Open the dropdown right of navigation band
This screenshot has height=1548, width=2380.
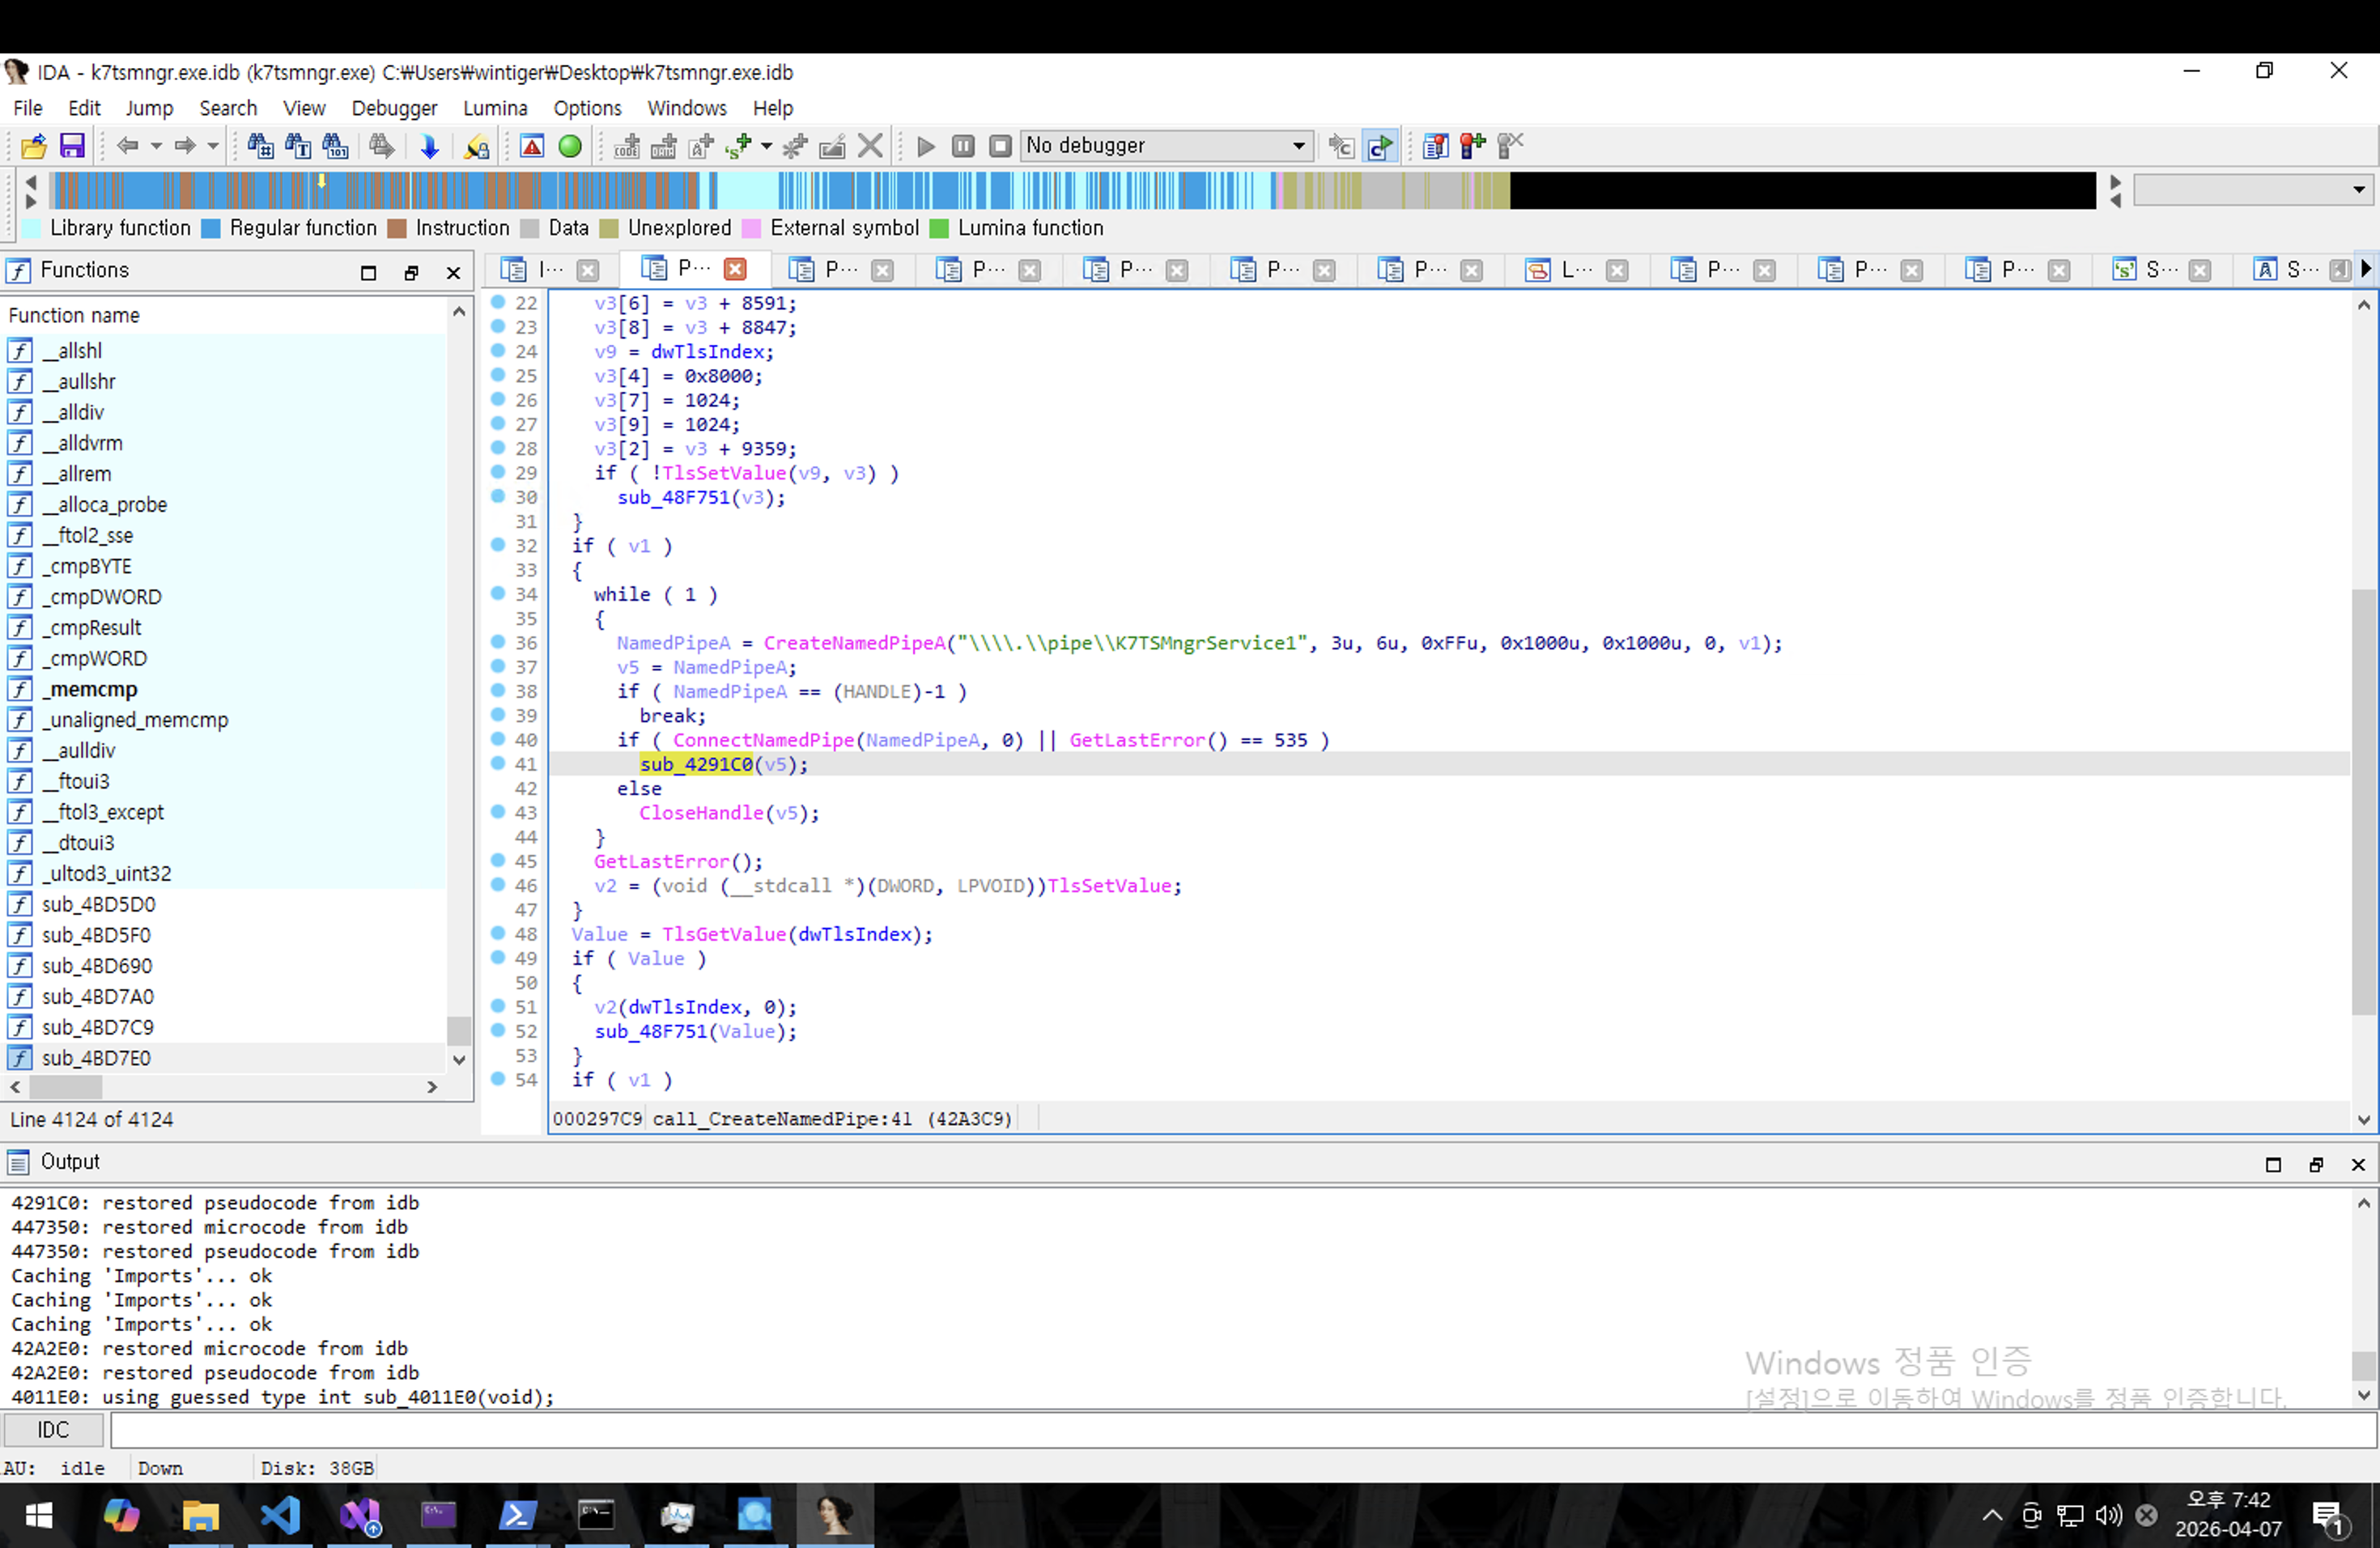click(2358, 190)
